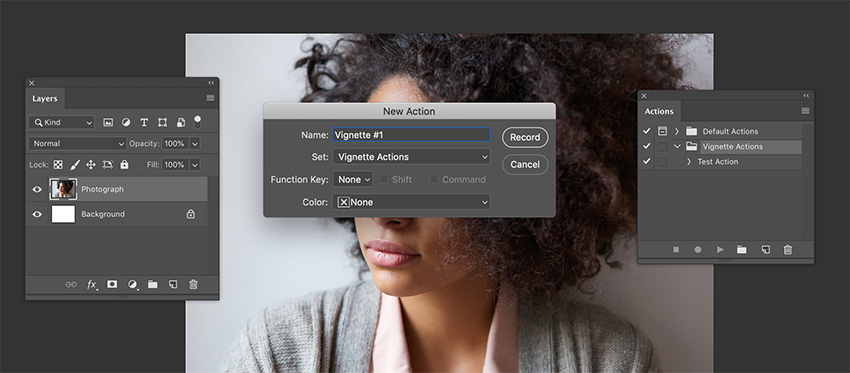Viewport: 850px width, 373px height.
Task: Click the Opacity 100% value field
Action: (175, 144)
